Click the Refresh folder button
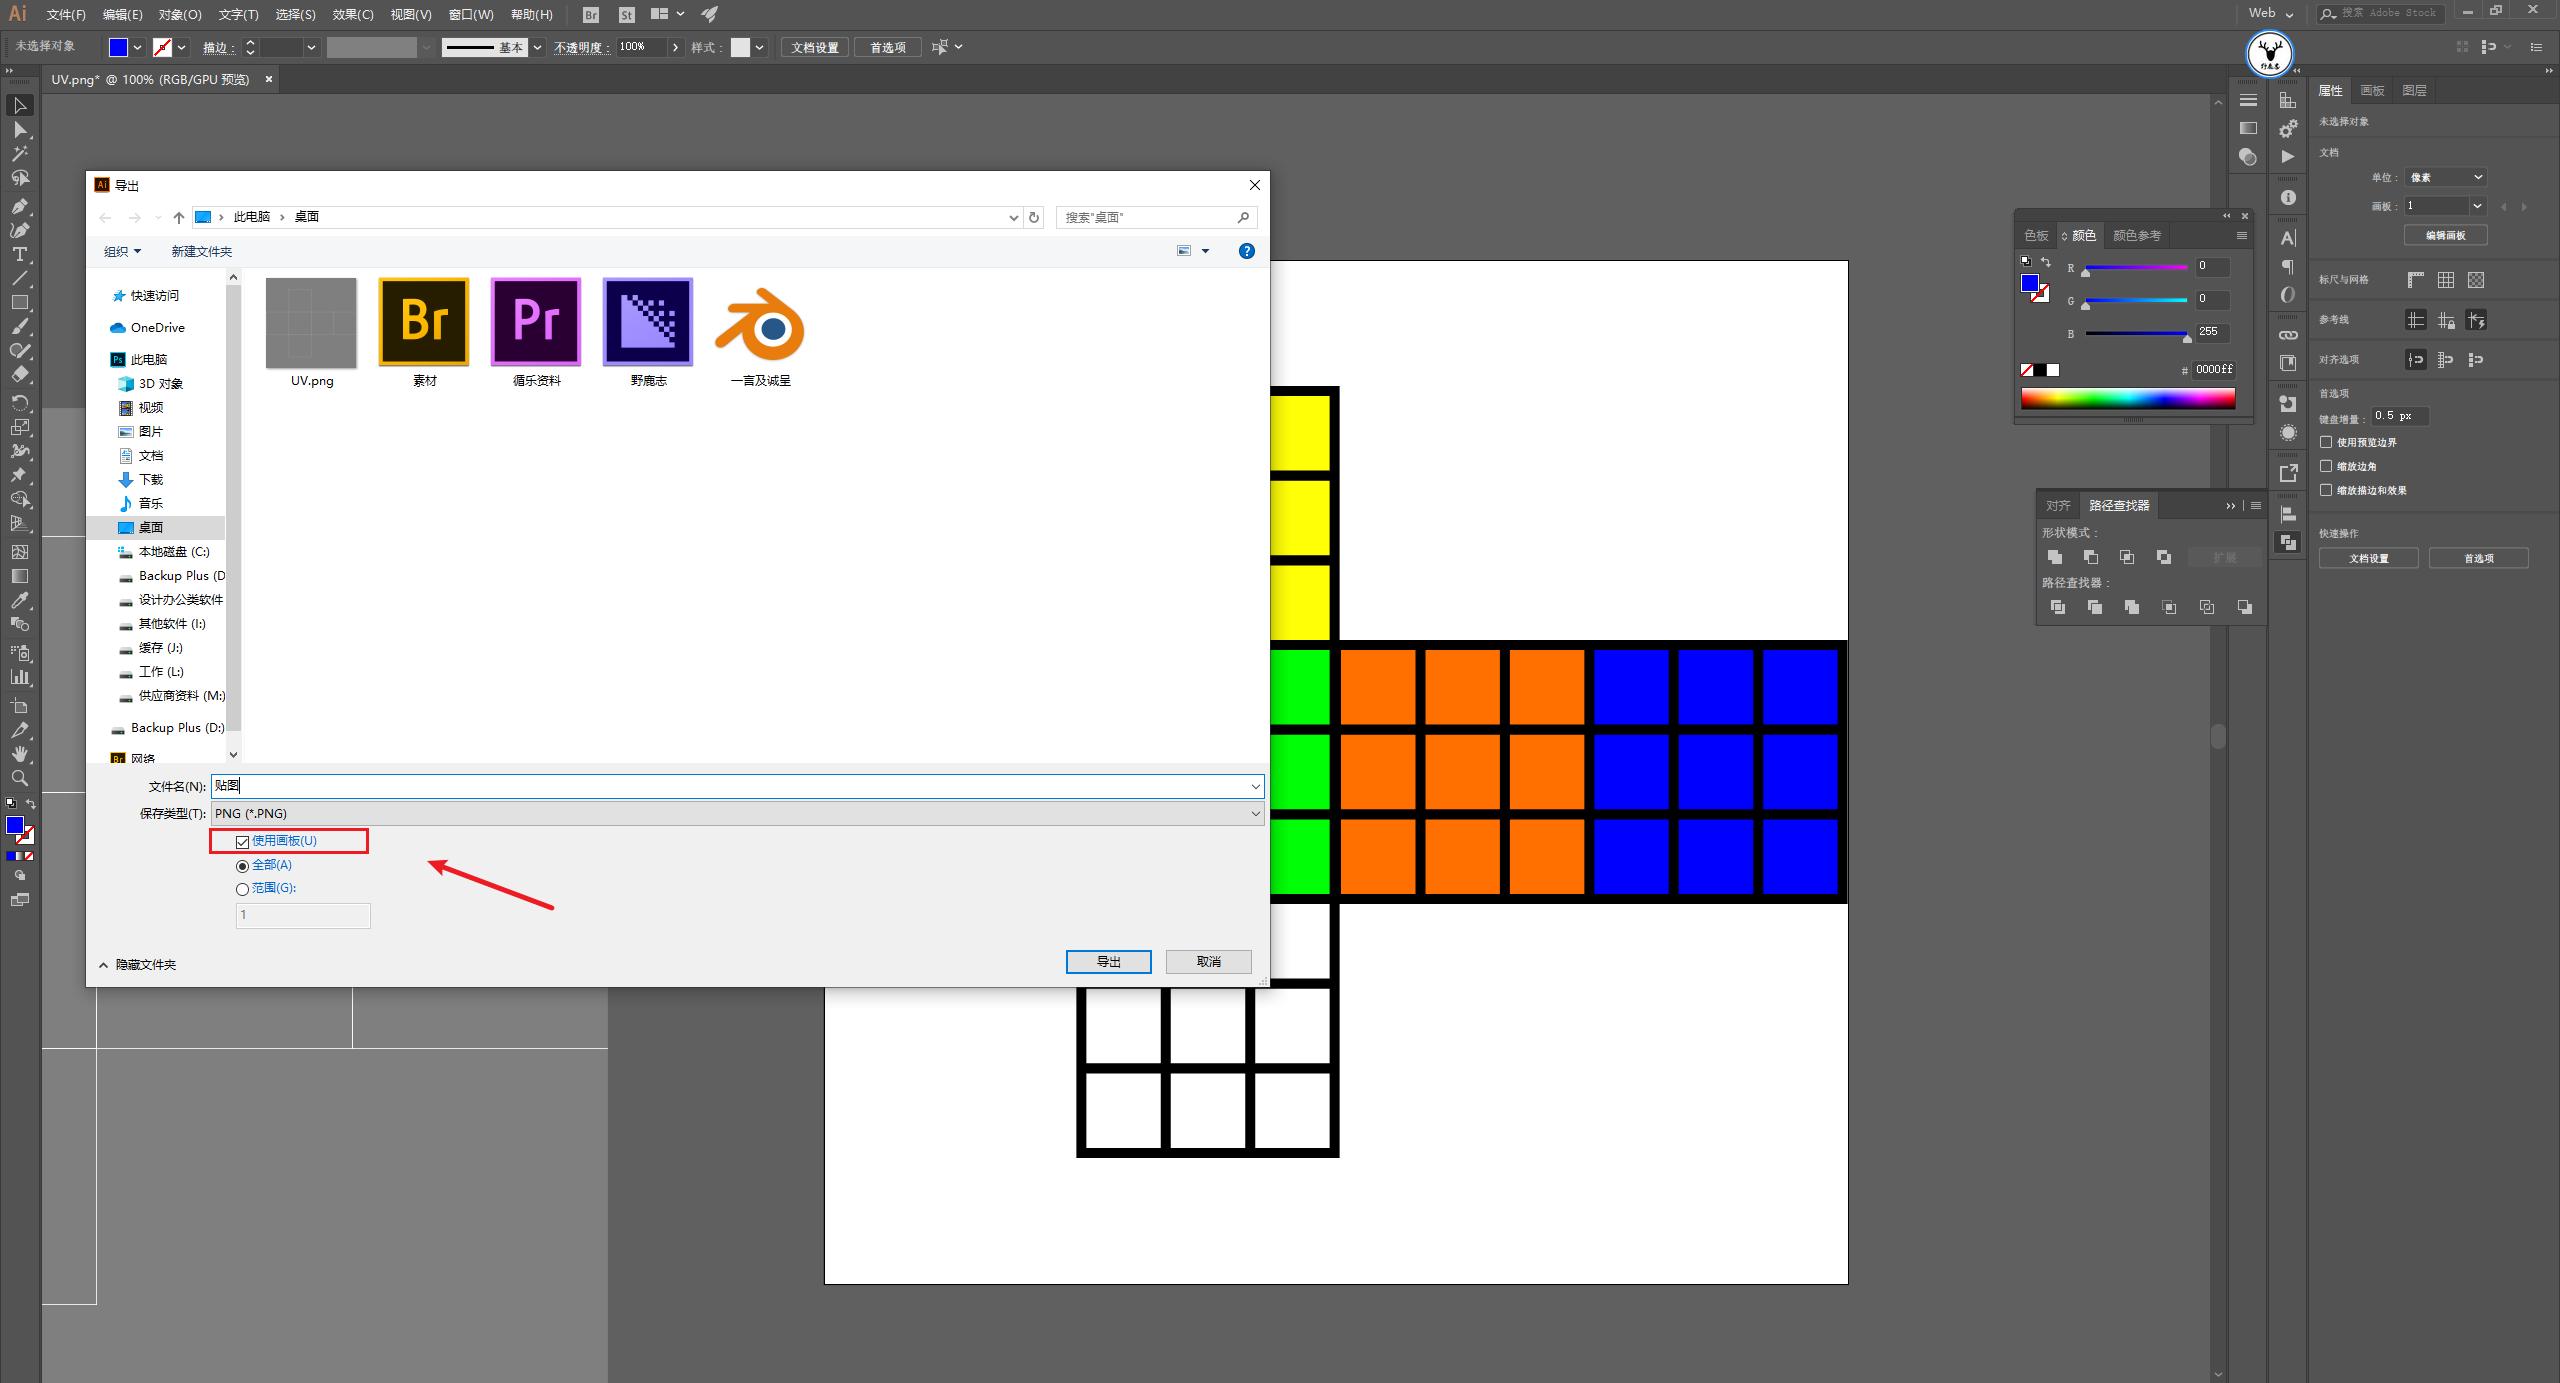Image resolution: width=2560 pixels, height=1383 pixels. (1035, 217)
